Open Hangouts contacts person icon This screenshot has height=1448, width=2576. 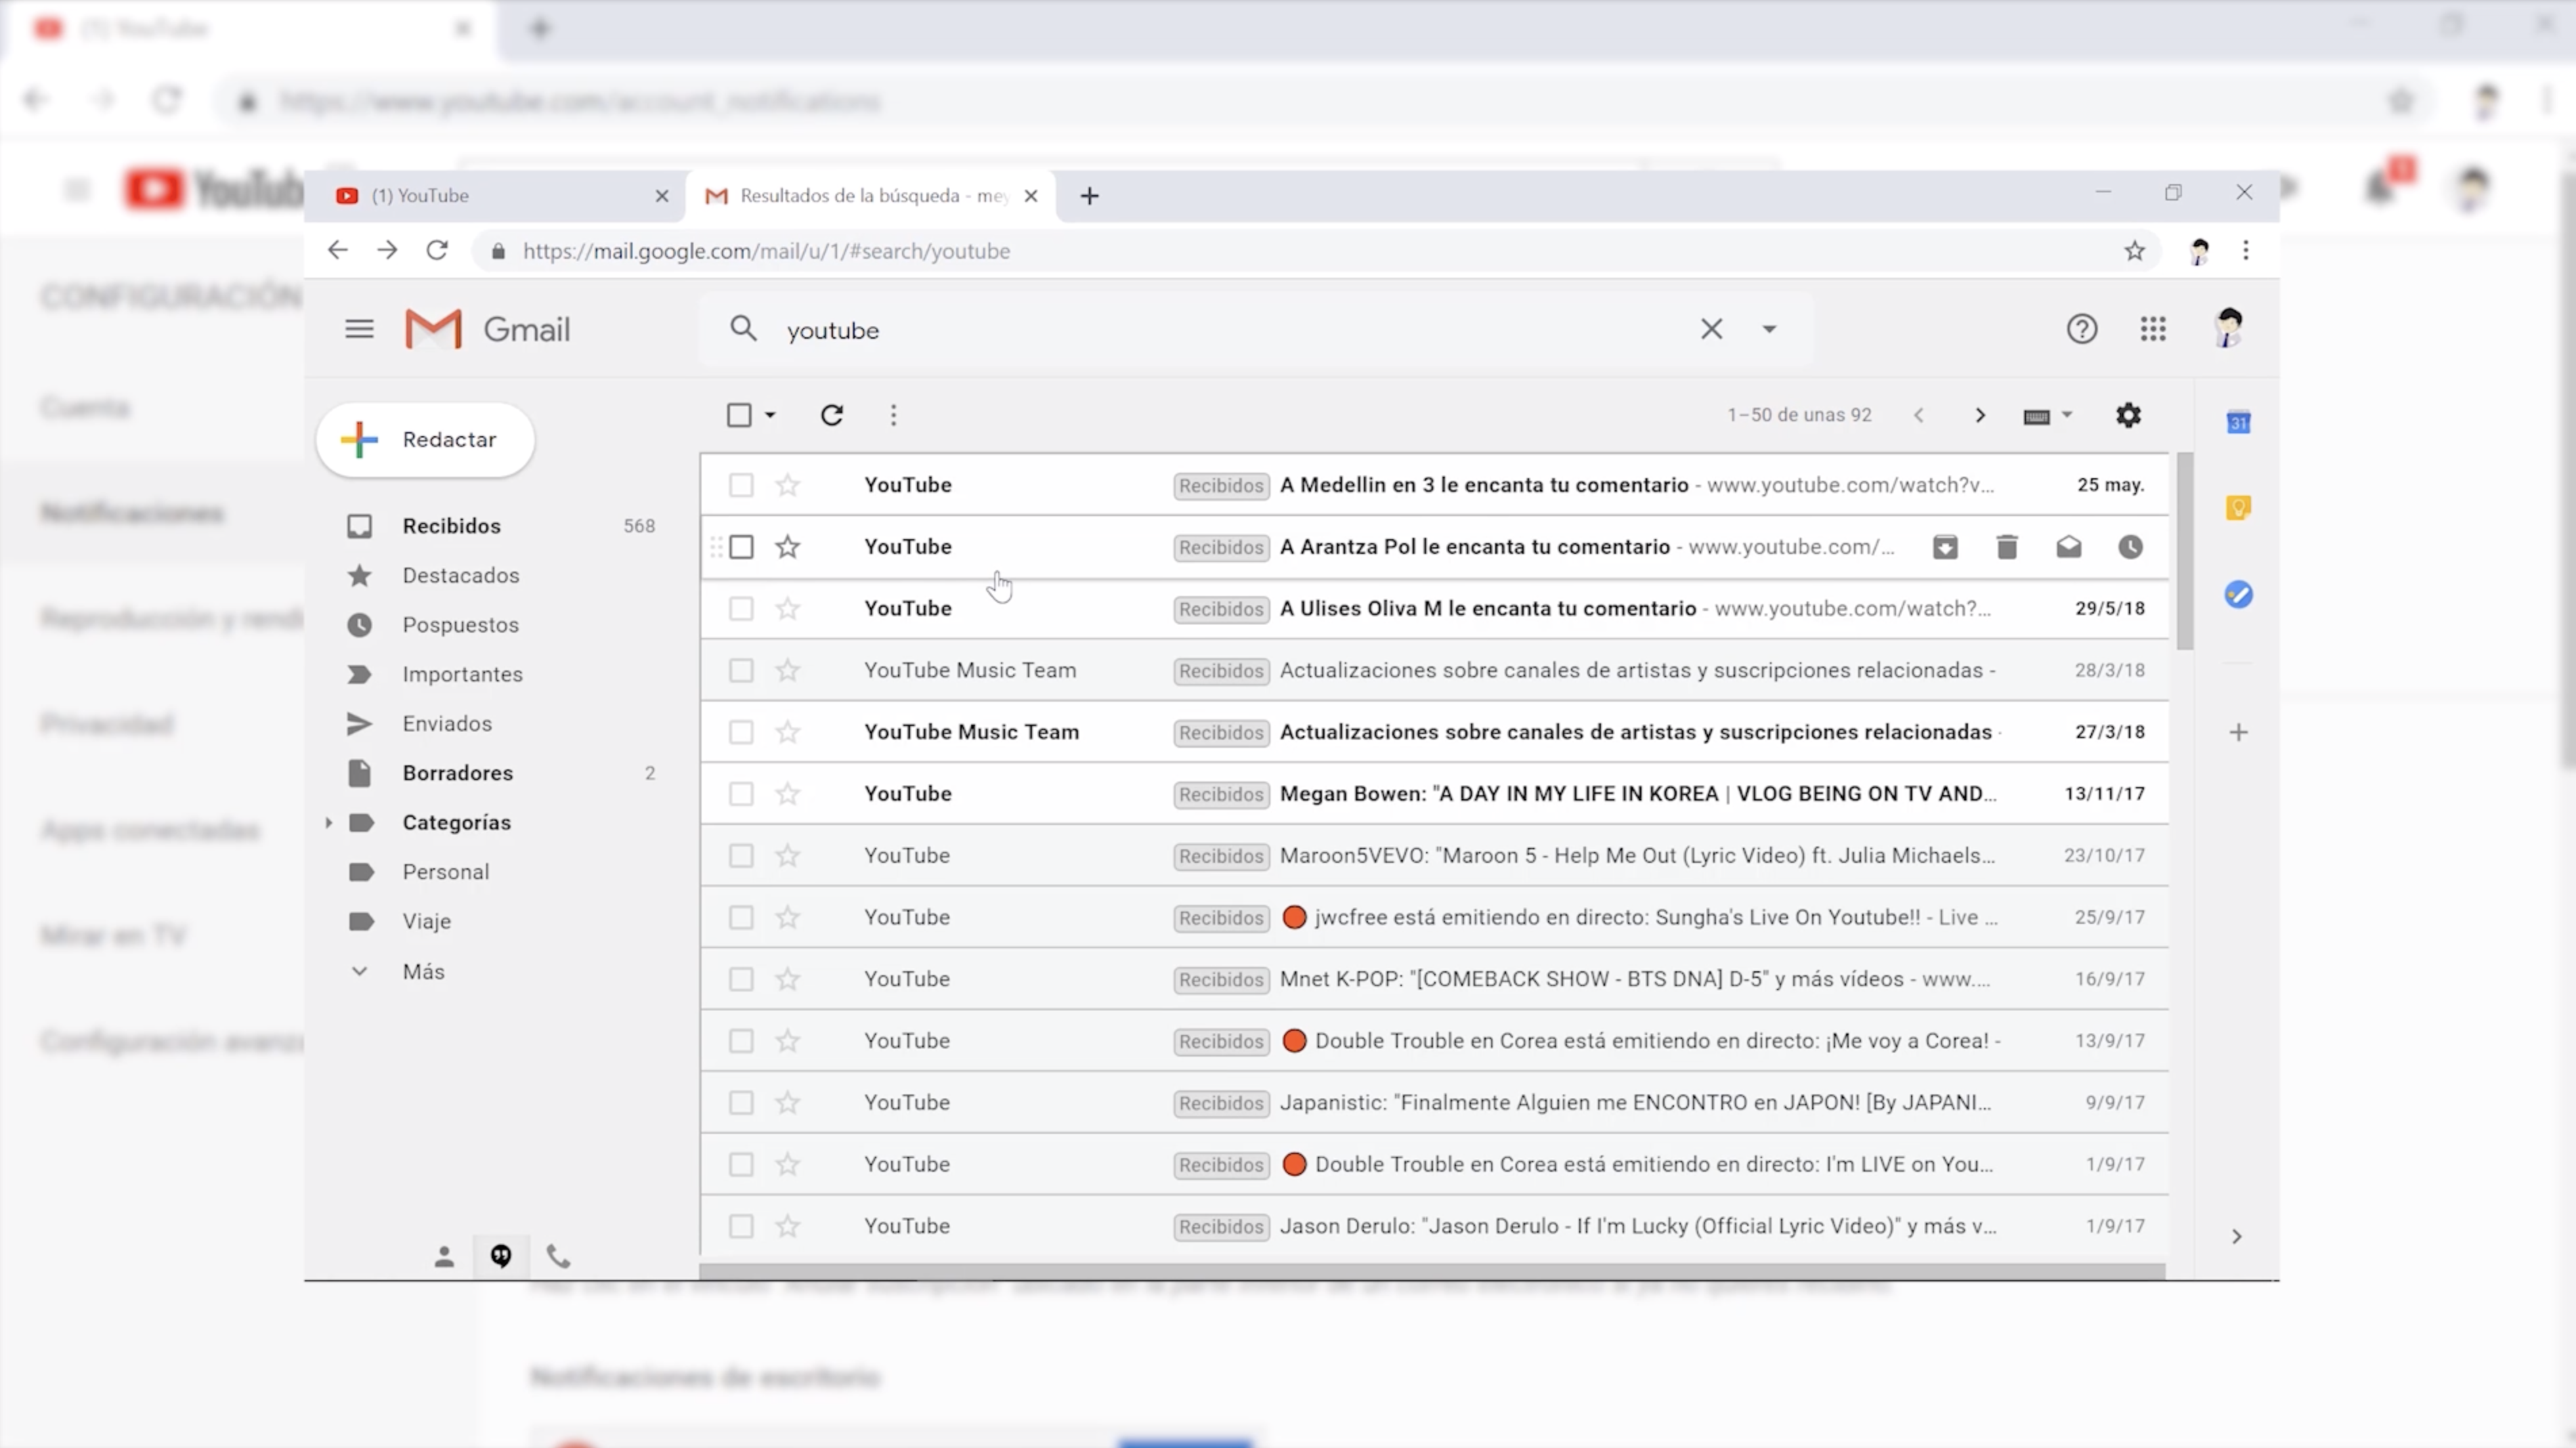tap(444, 1257)
